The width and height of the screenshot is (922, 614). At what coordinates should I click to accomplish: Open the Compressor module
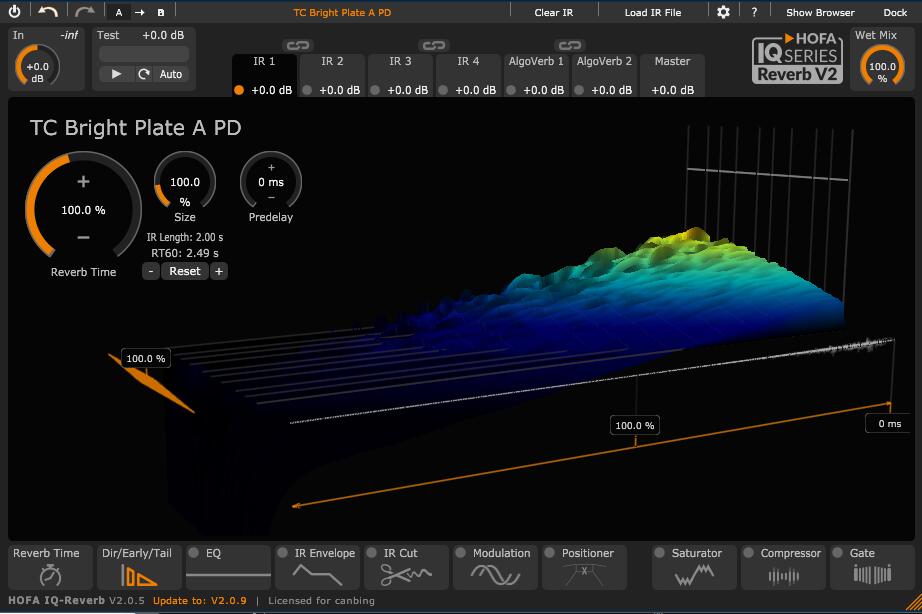click(x=783, y=567)
